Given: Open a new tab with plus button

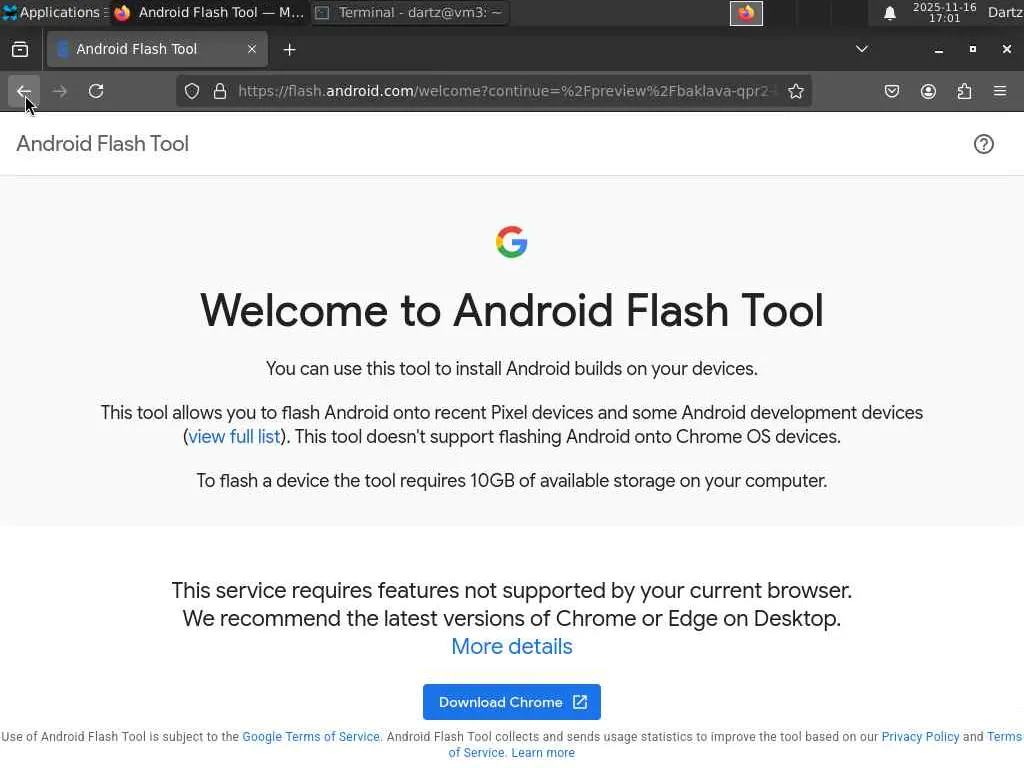Looking at the screenshot, I should 290,49.
